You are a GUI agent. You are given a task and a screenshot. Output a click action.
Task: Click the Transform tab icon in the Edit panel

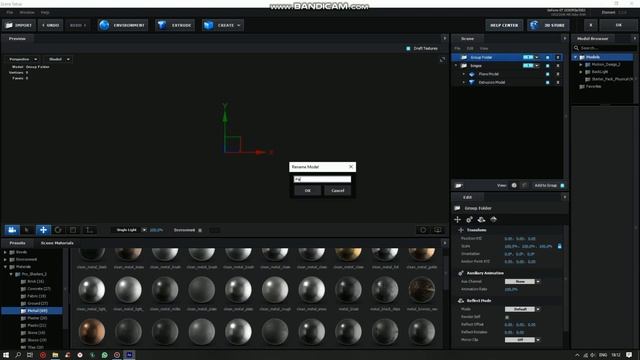pyautogui.click(x=458, y=220)
